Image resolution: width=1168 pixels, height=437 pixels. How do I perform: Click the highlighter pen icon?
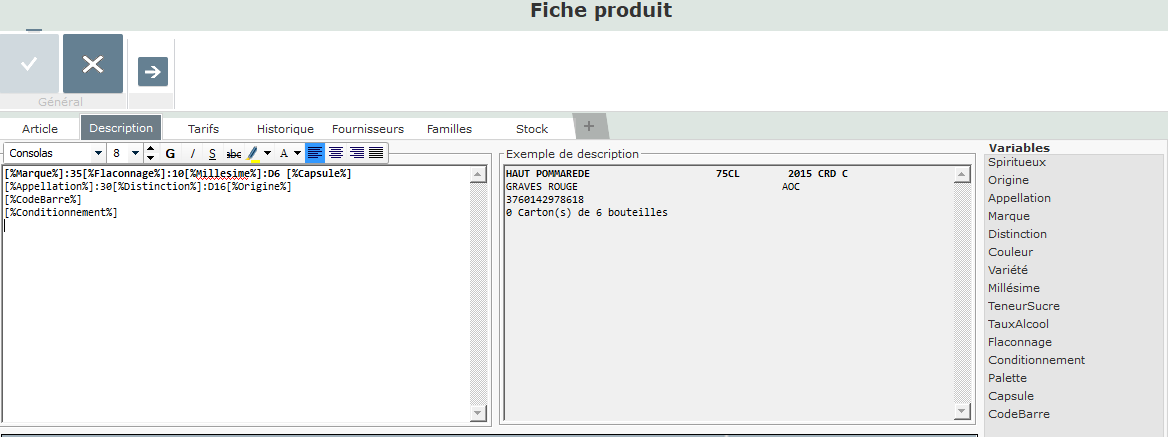(x=253, y=153)
